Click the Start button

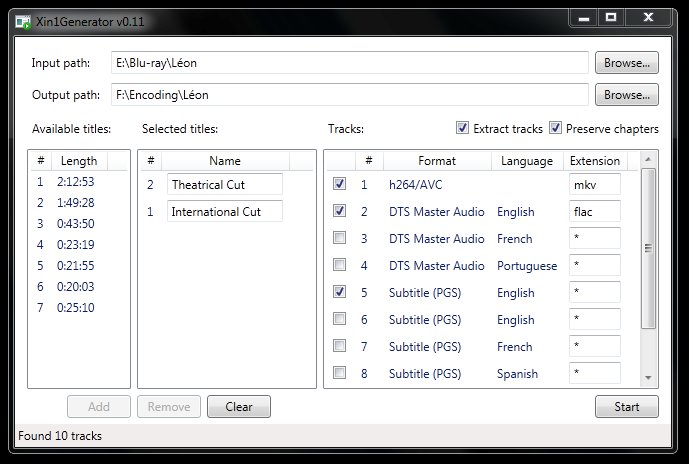click(x=627, y=406)
